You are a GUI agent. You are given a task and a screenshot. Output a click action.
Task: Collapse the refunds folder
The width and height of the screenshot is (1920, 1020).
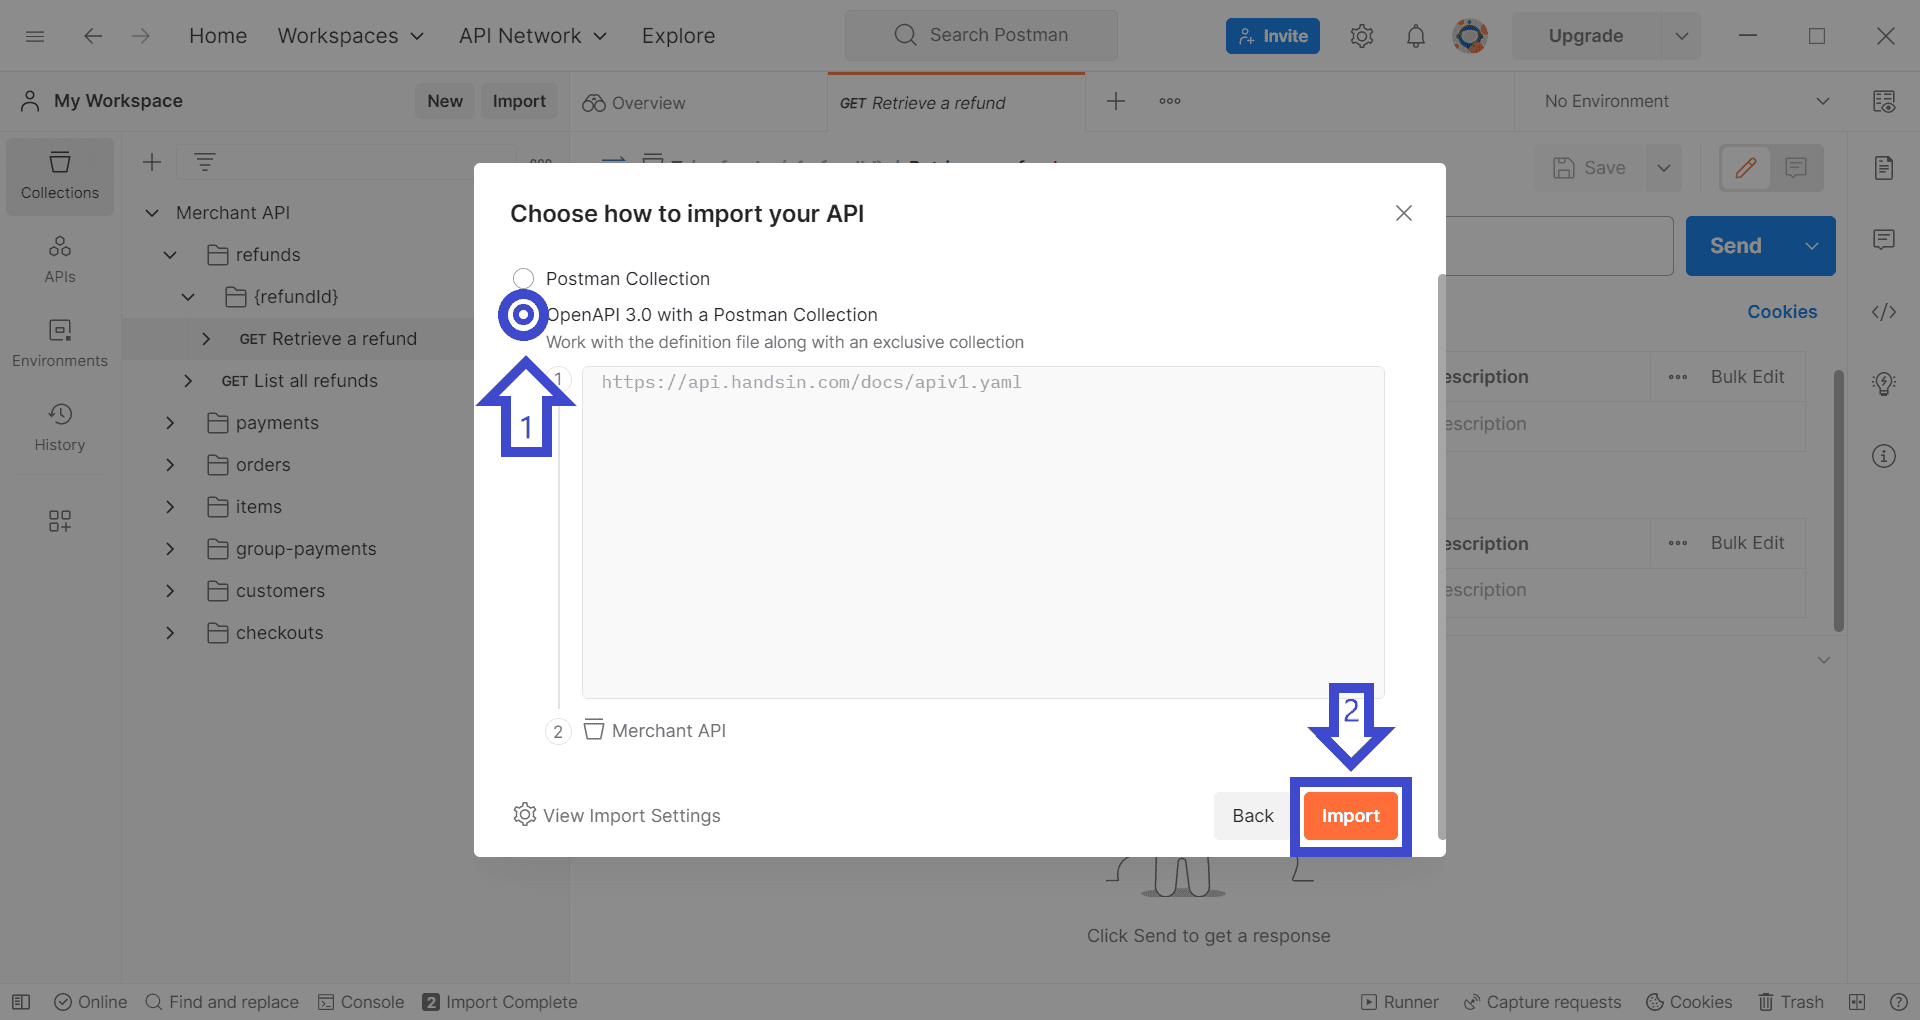(x=170, y=255)
